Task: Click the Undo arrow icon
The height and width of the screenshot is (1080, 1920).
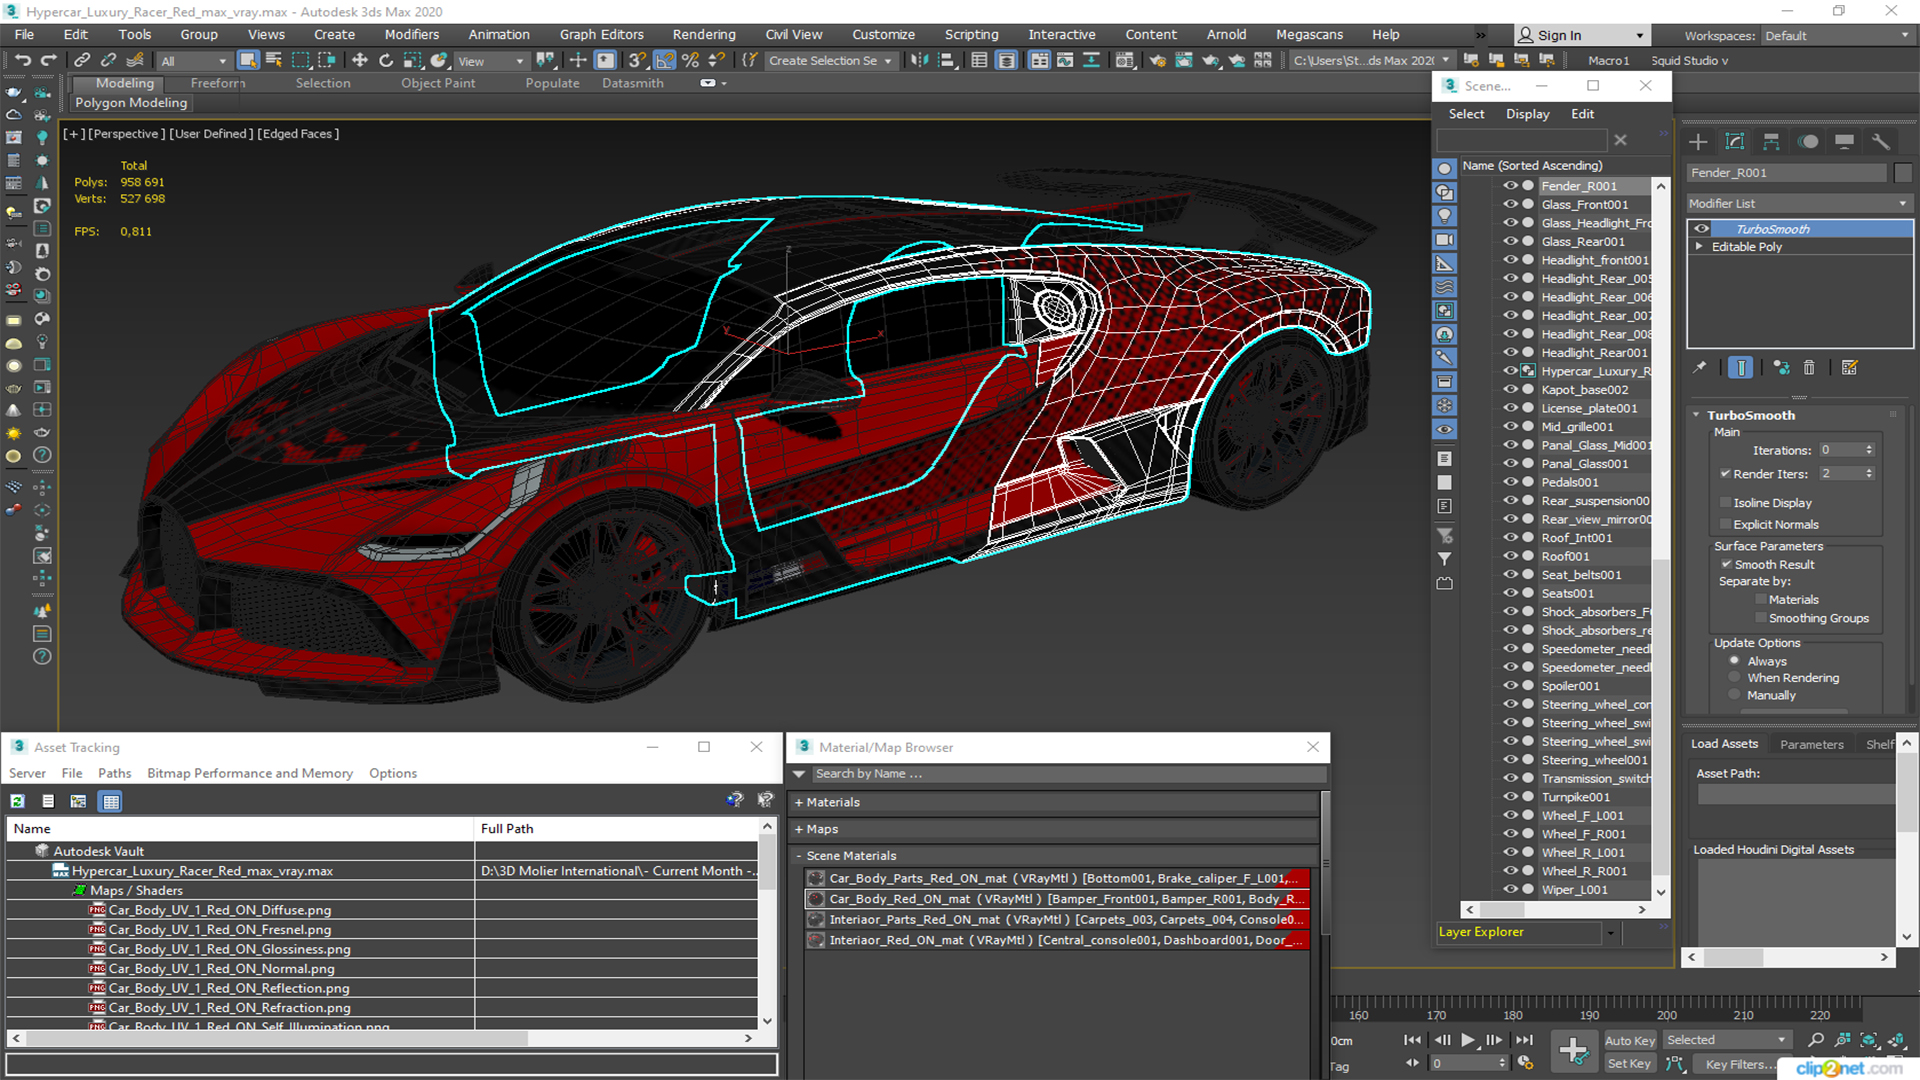Action: coord(22,61)
